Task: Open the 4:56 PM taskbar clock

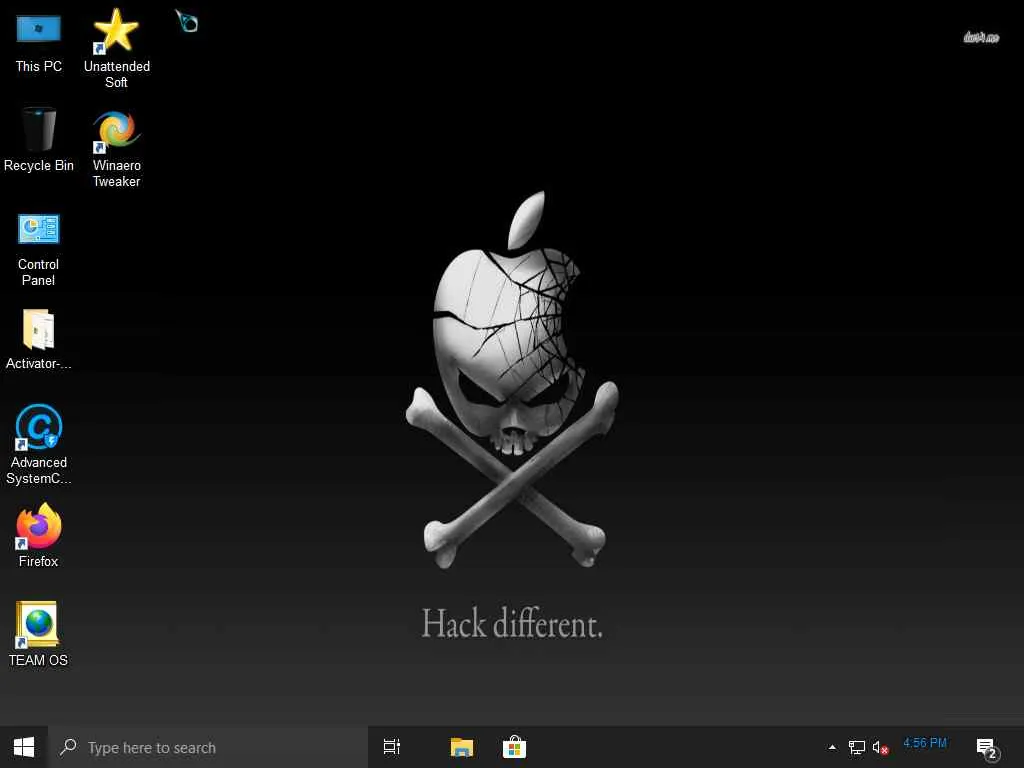Action: (x=925, y=743)
